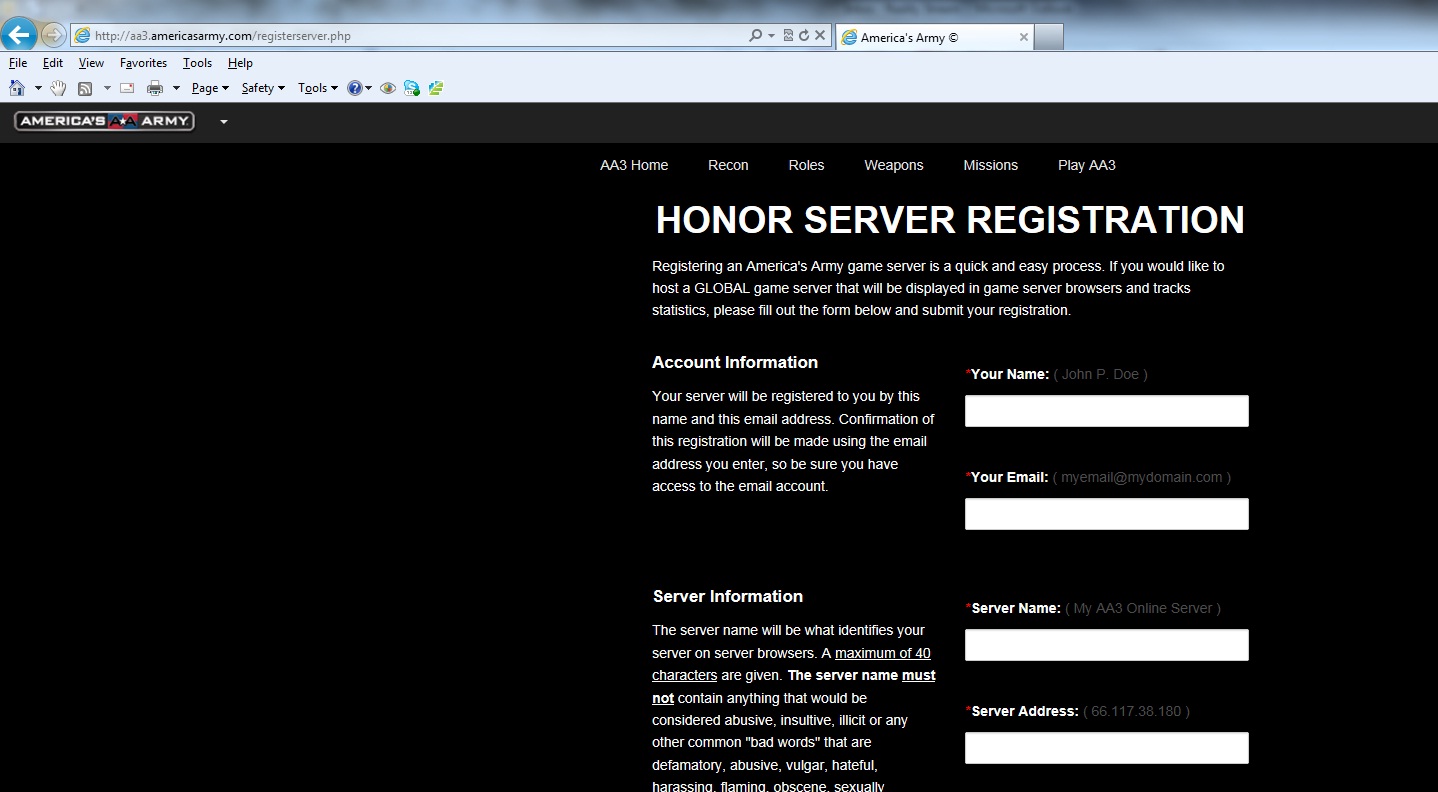
Task: Open the Recon navigation link
Action: click(x=728, y=165)
